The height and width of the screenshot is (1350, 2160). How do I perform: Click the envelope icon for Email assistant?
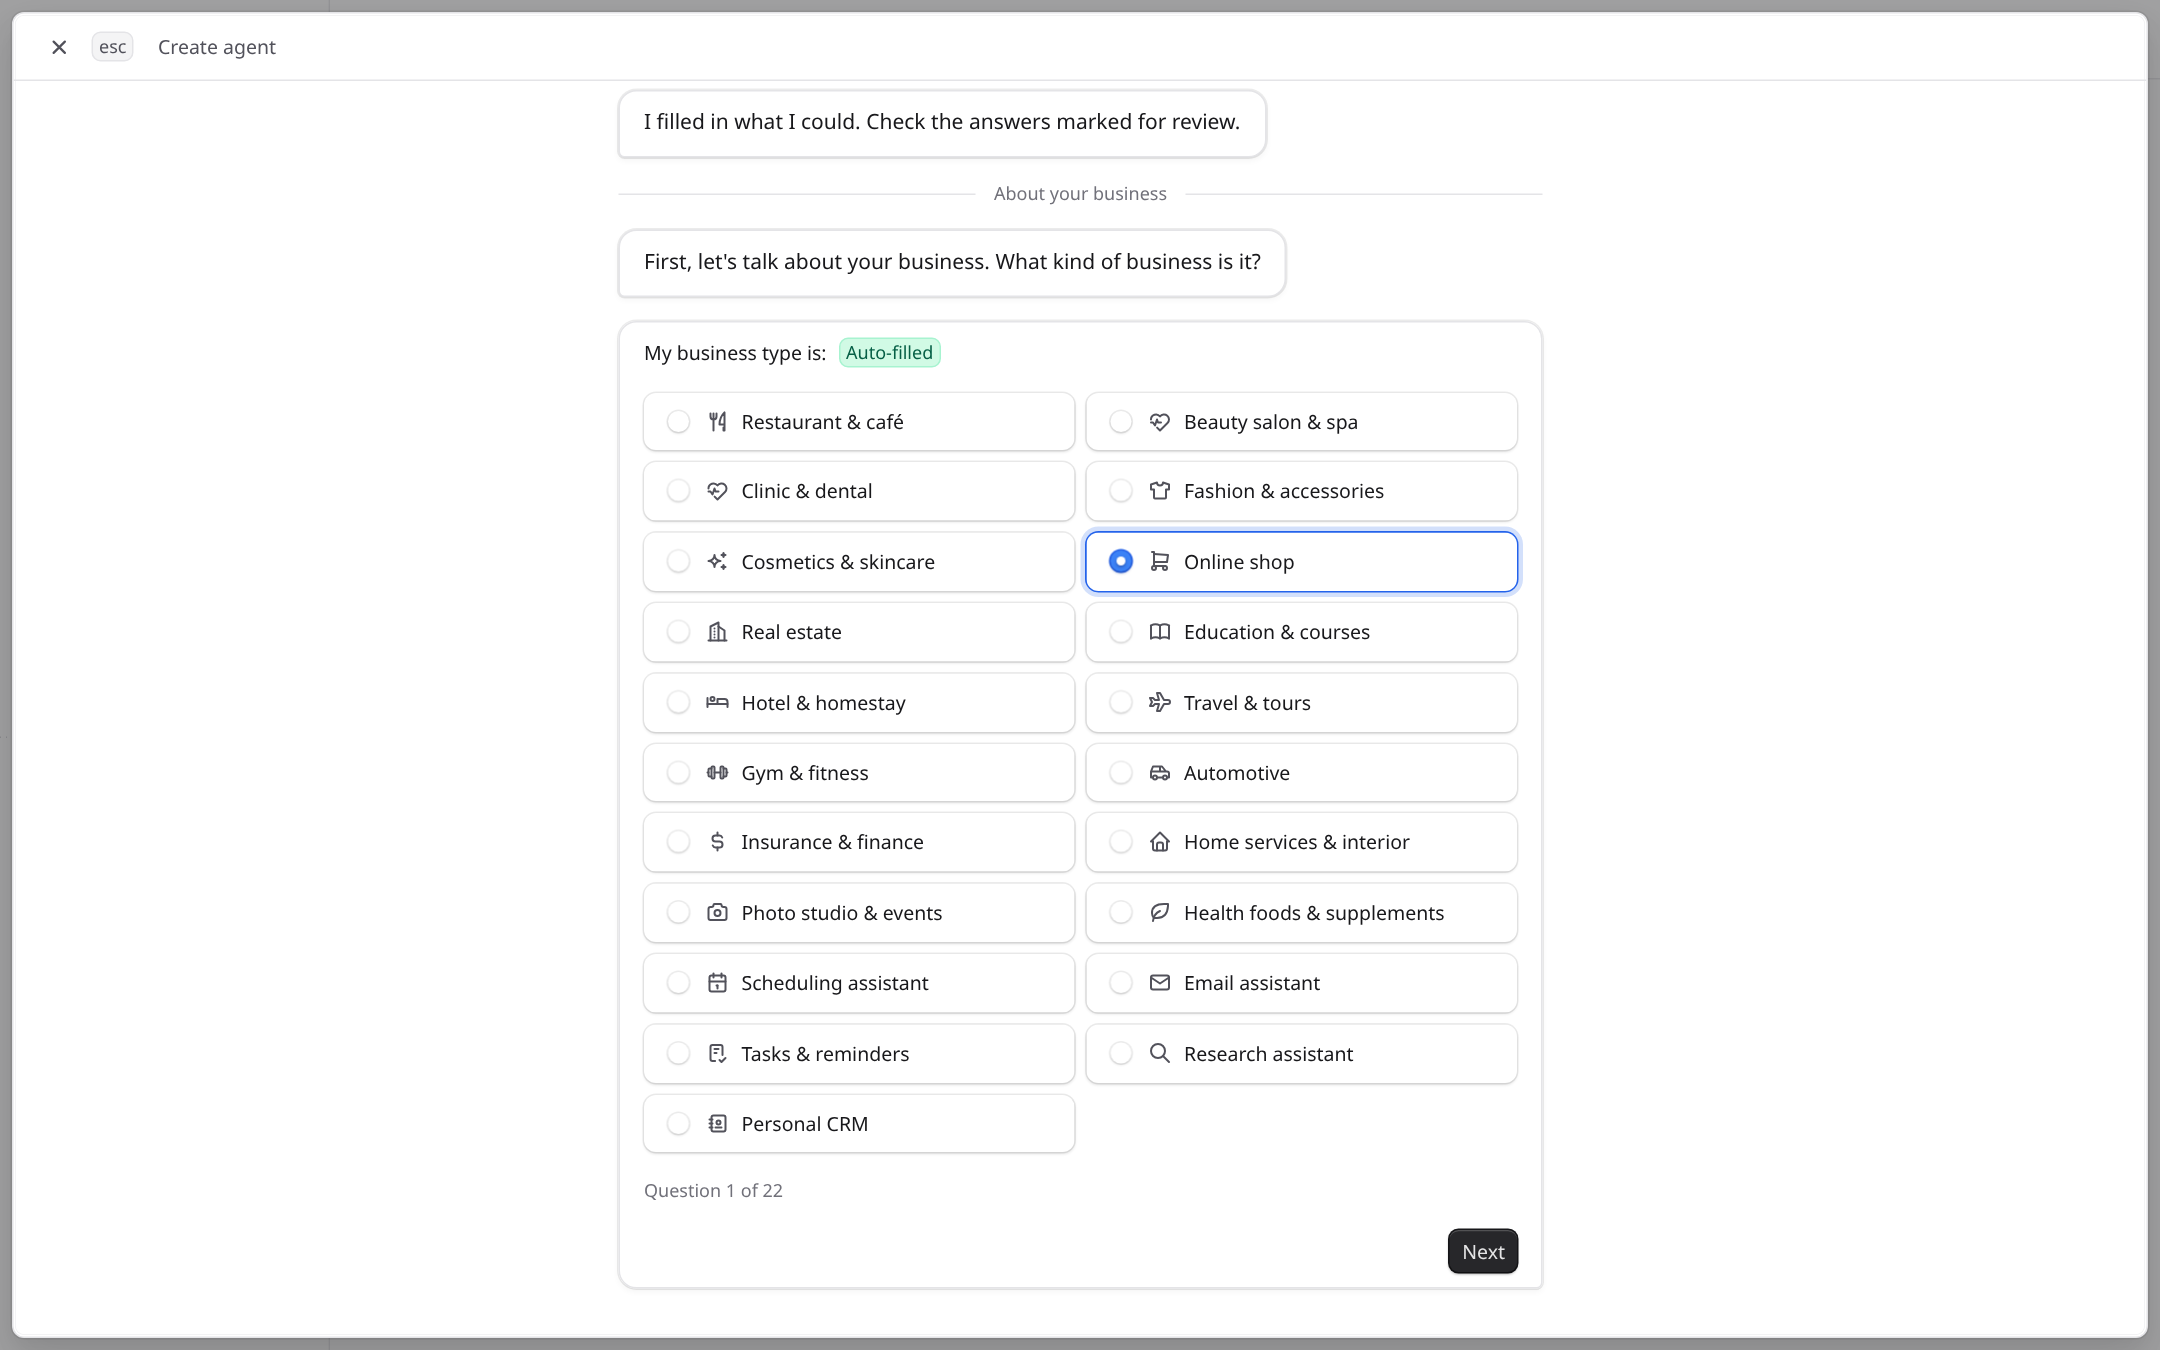[x=1160, y=983]
